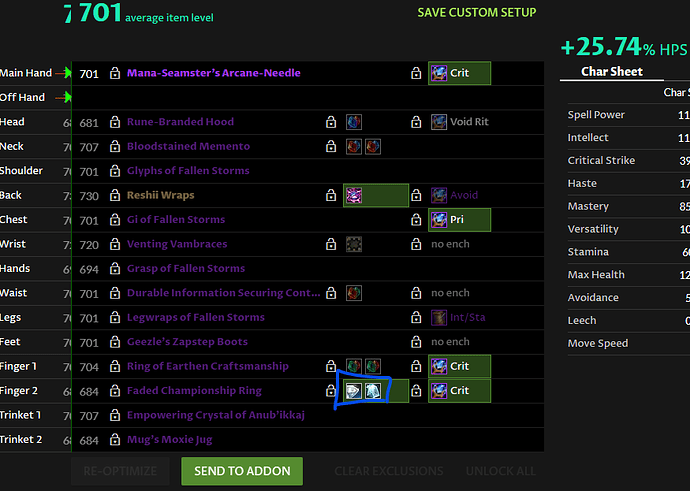Open the Chest Pri enchant selector
This screenshot has height=491, width=690.
tap(459, 220)
